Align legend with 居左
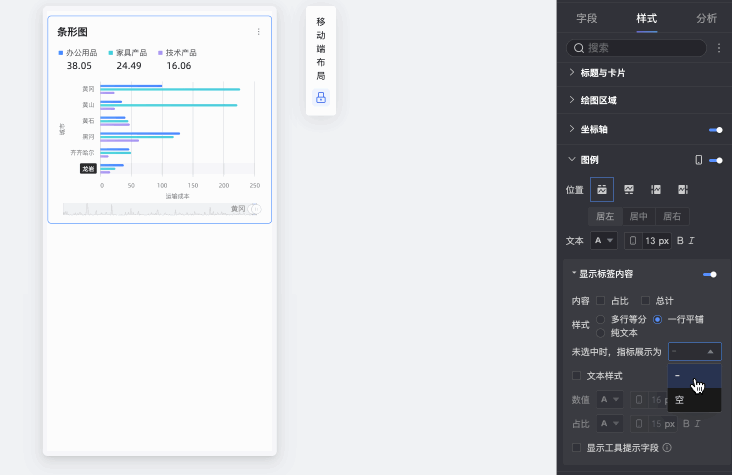The height and width of the screenshot is (475, 732). click(605, 216)
